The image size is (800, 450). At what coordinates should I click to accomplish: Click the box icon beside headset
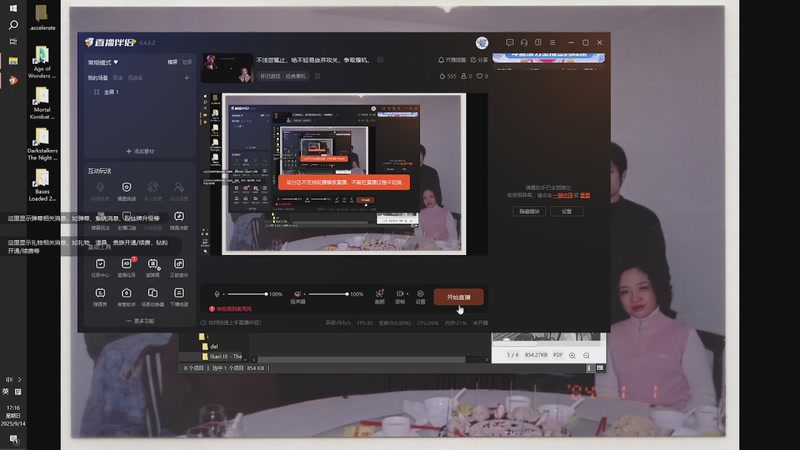538,43
